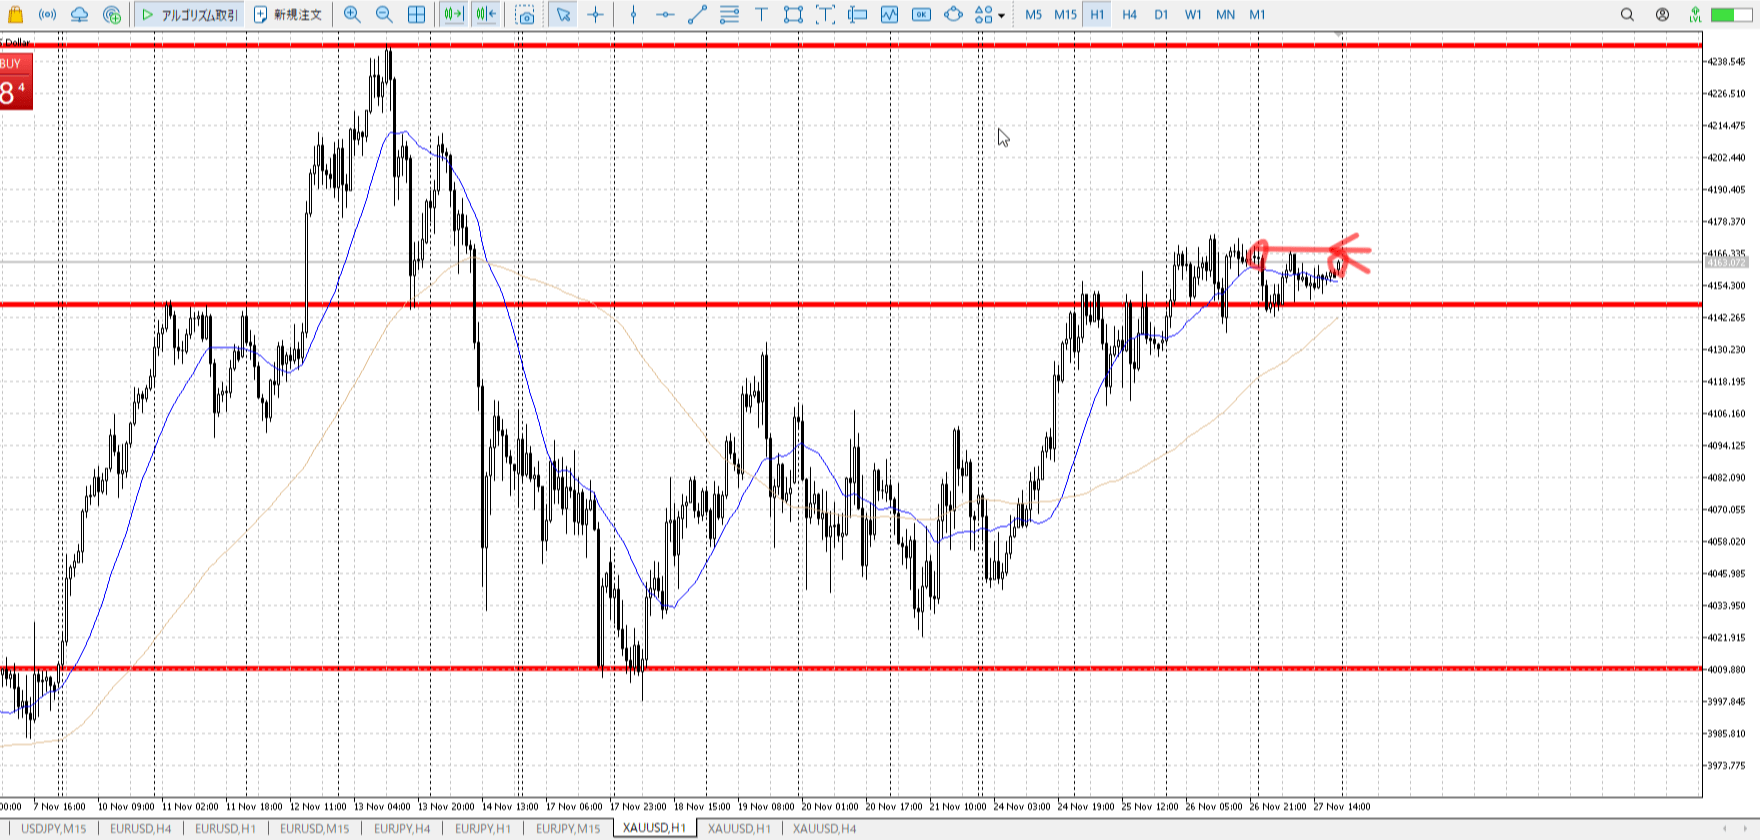1760x840 pixels.
Task: Click the 新規注文 new order button
Action: pos(288,14)
